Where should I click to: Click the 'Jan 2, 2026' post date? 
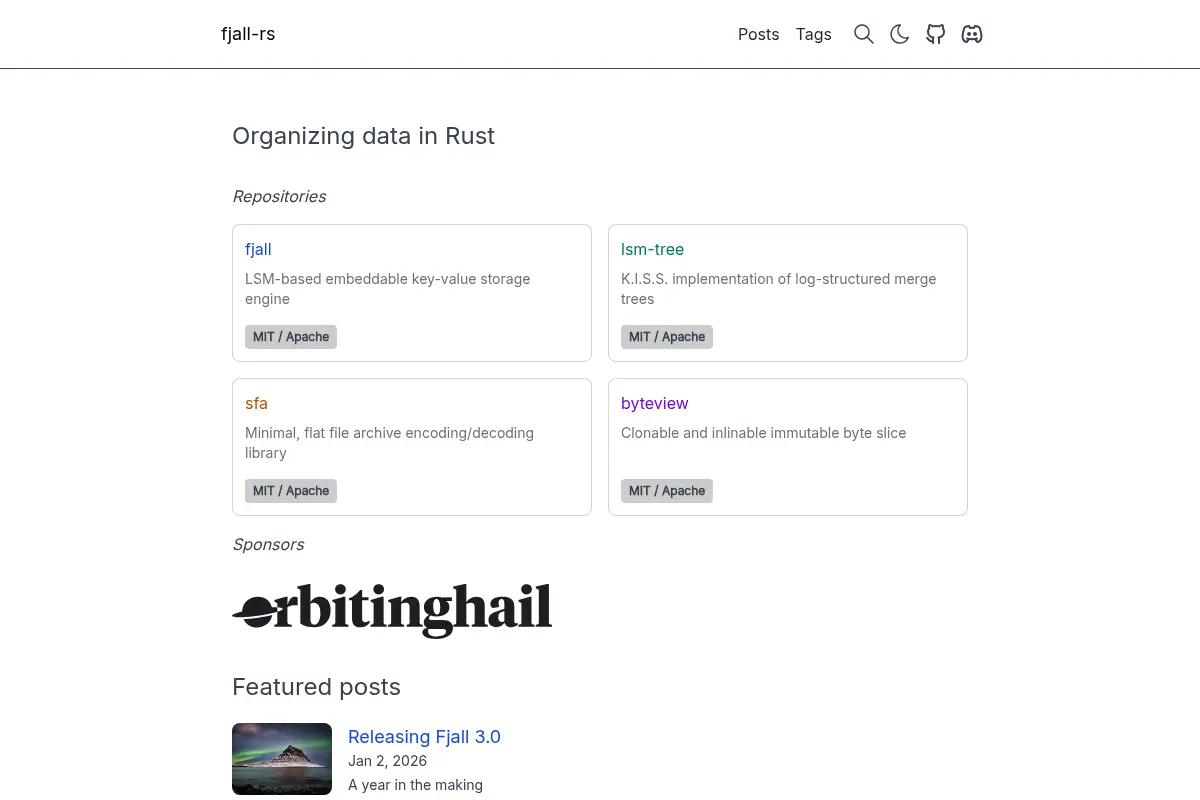click(x=387, y=761)
